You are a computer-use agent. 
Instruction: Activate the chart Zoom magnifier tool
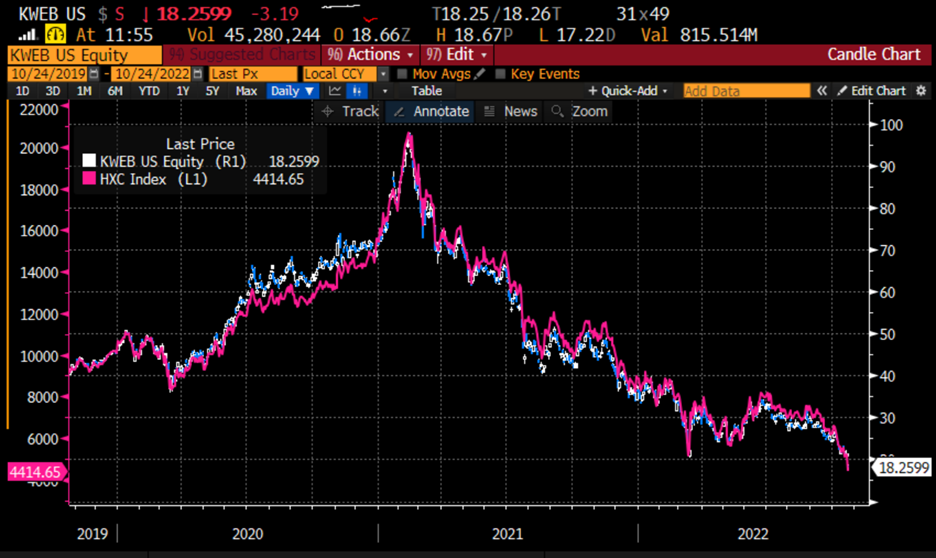[580, 112]
